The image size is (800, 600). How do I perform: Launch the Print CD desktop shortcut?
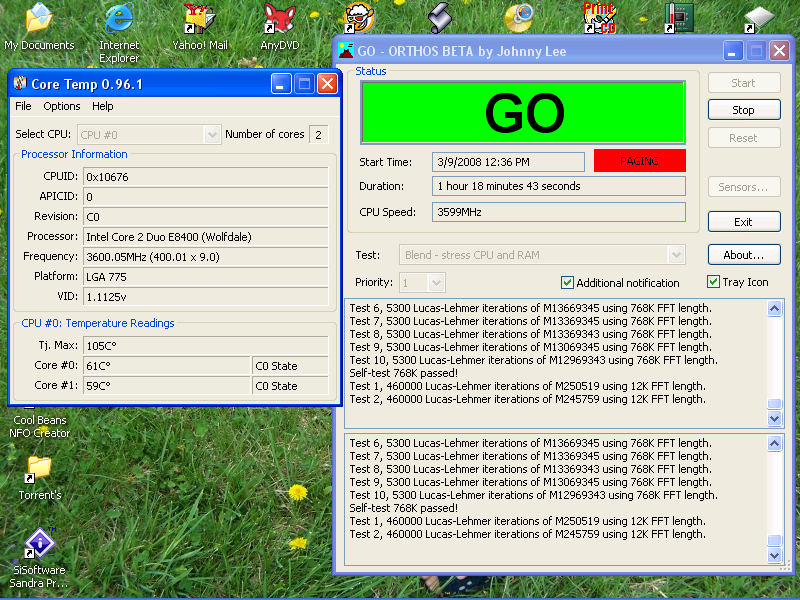(599, 17)
